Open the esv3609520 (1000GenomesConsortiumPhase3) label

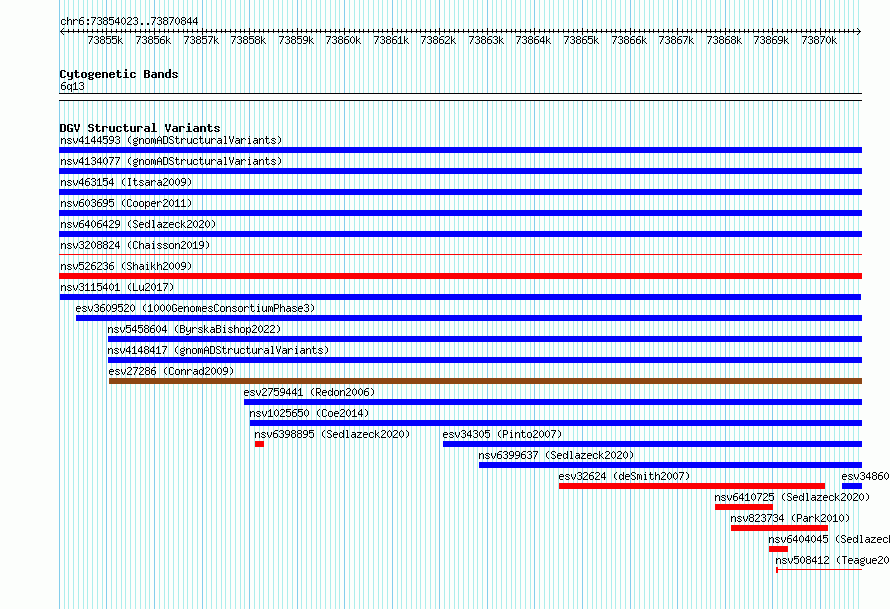(x=195, y=308)
